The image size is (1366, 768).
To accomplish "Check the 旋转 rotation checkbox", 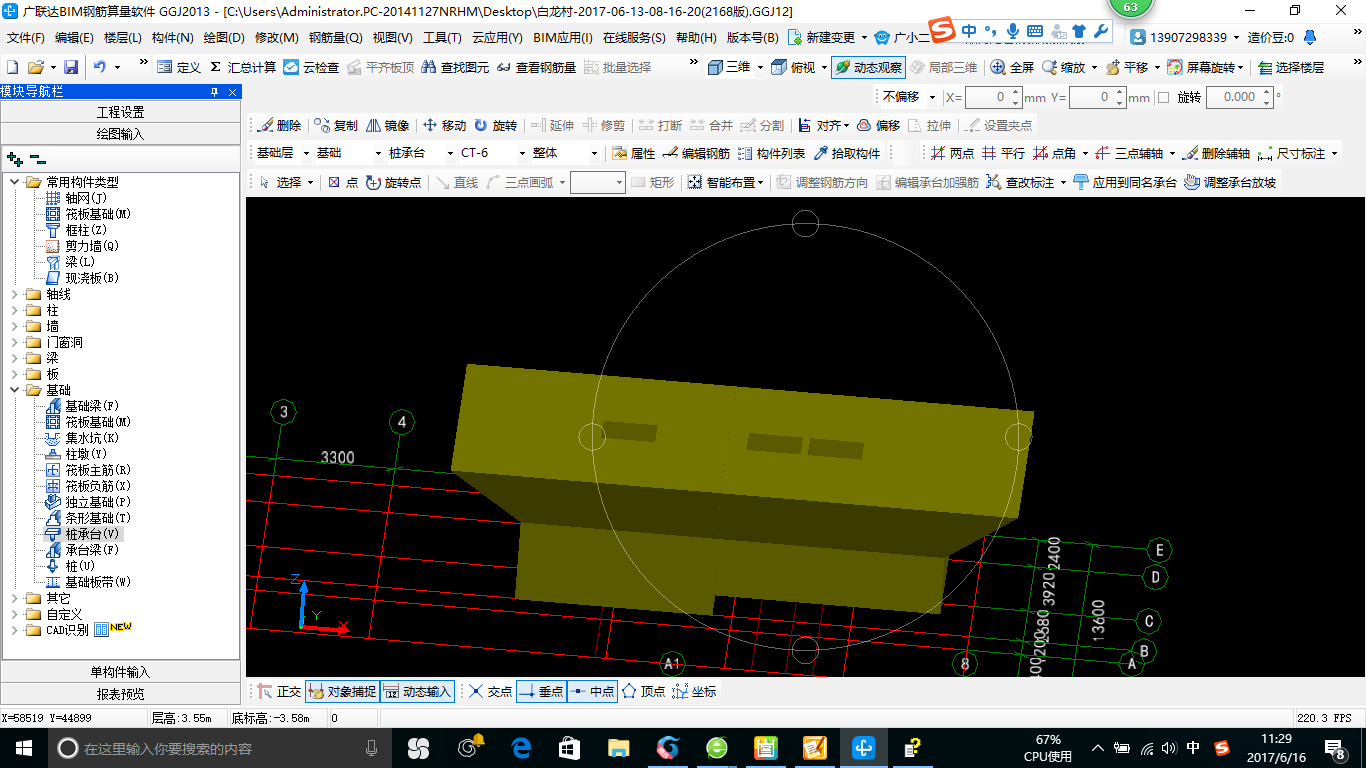I will pyautogui.click(x=1163, y=98).
